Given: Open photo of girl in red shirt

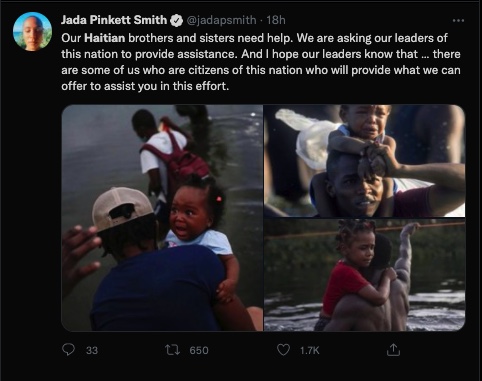Looking at the screenshot, I should tap(364, 275).
